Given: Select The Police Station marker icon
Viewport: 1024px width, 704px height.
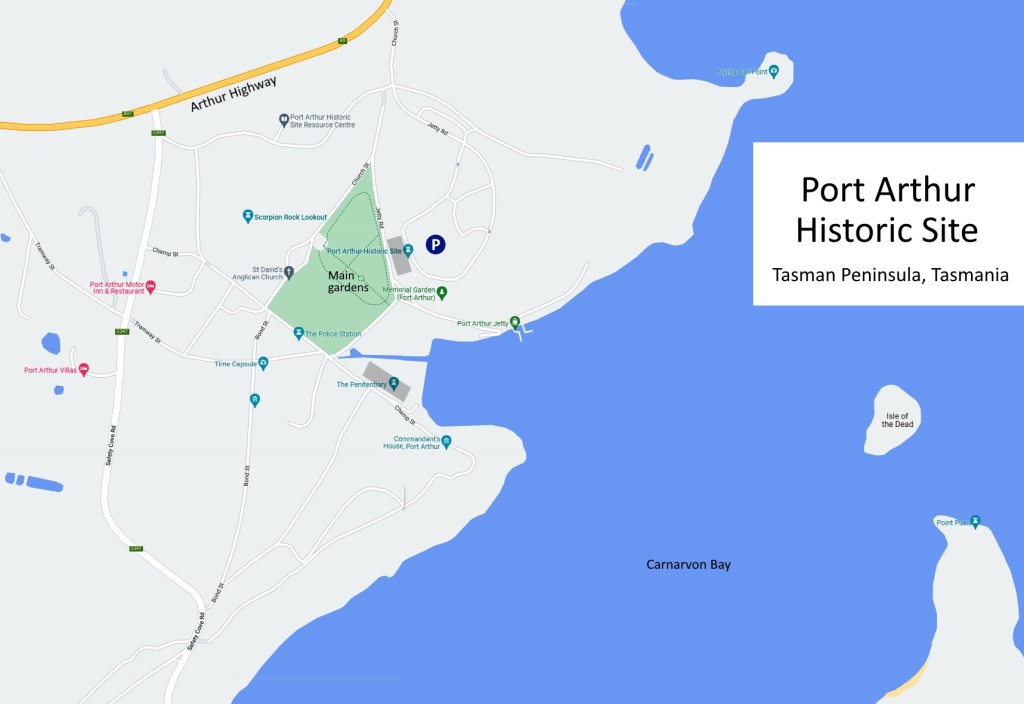Looking at the screenshot, I should [298, 333].
